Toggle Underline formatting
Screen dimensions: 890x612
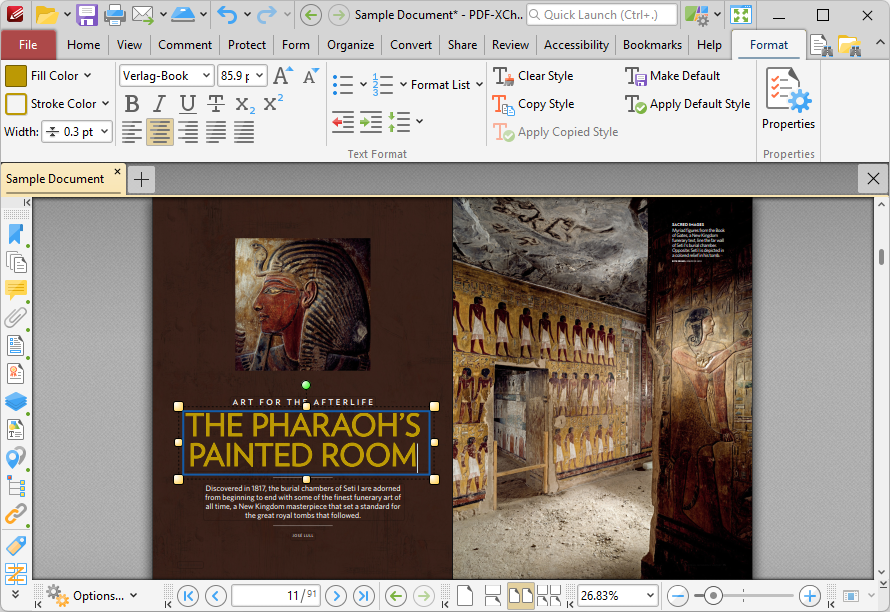pos(187,104)
